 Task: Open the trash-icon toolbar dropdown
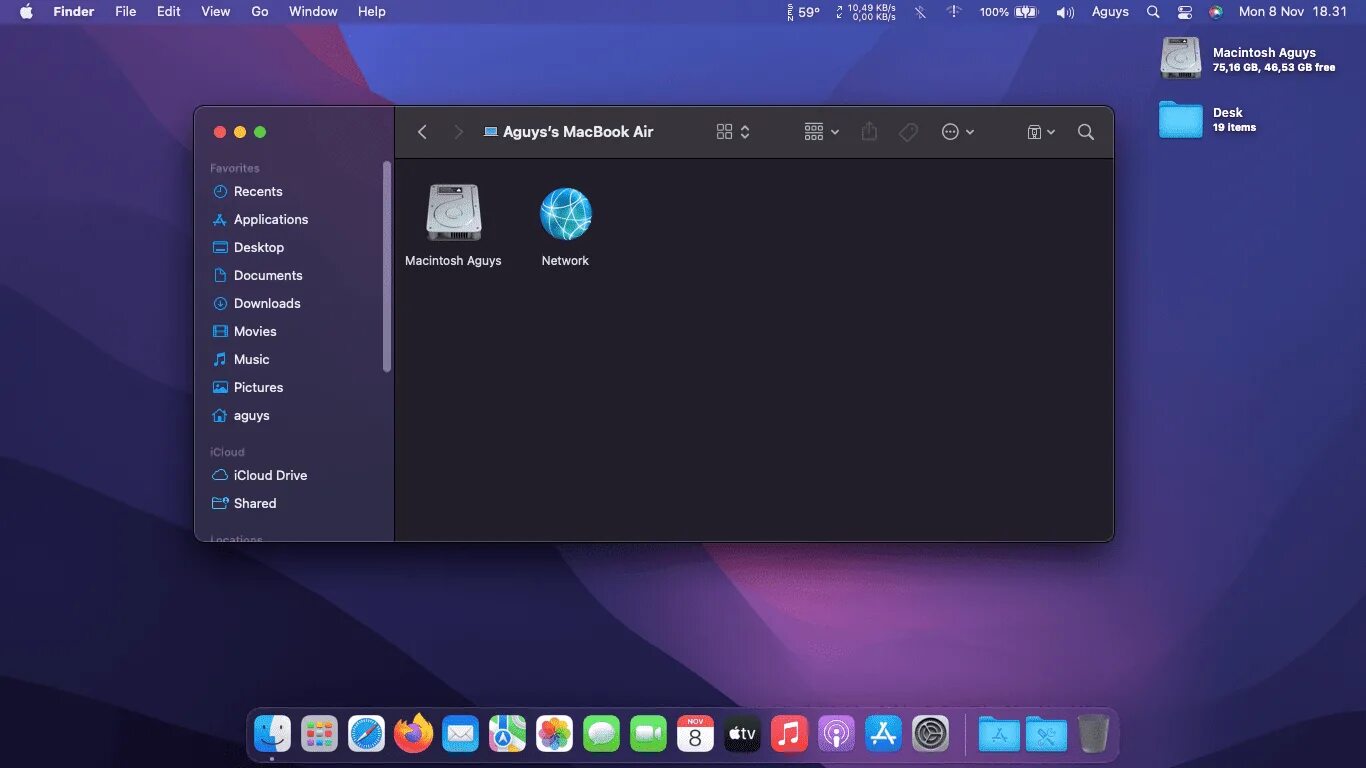(1041, 132)
